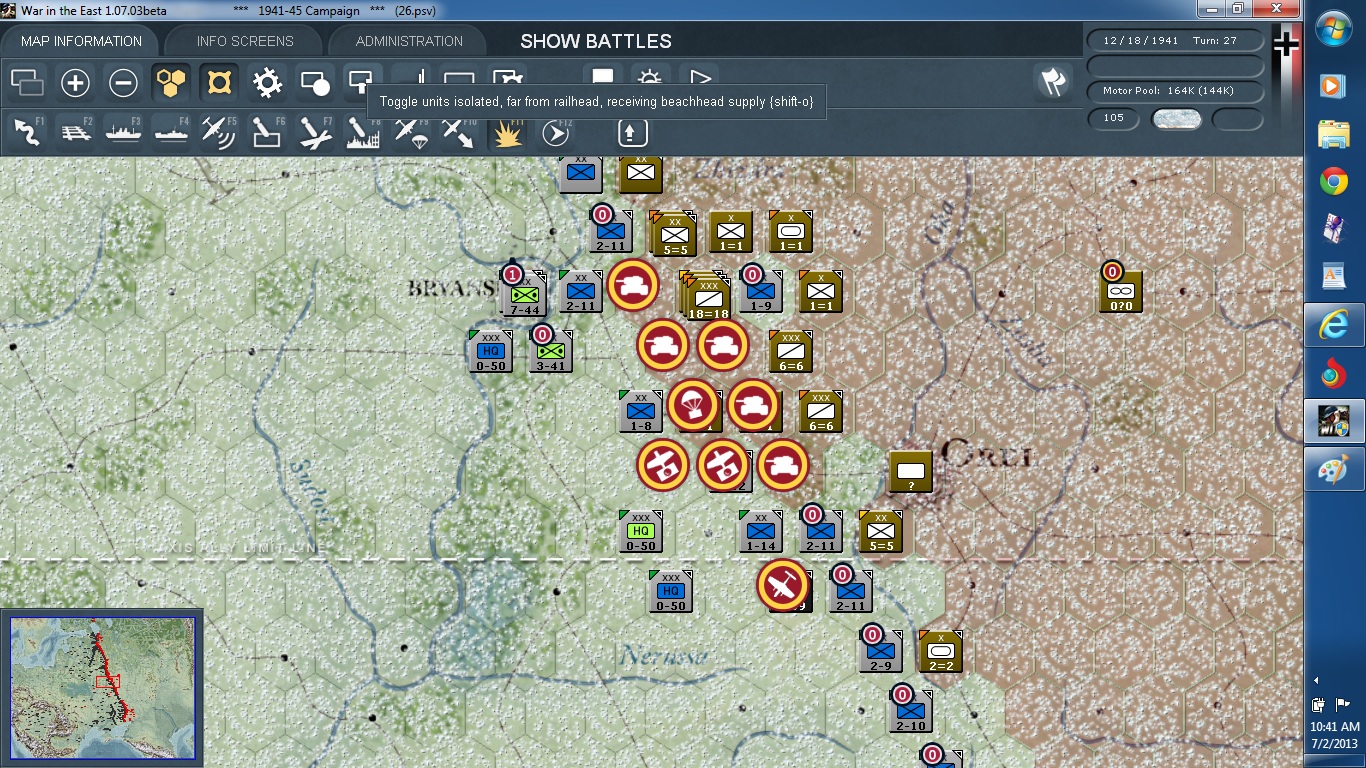Select the 2-10 infantry unit counter
Screen dimensions: 1366x768
click(x=910, y=711)
